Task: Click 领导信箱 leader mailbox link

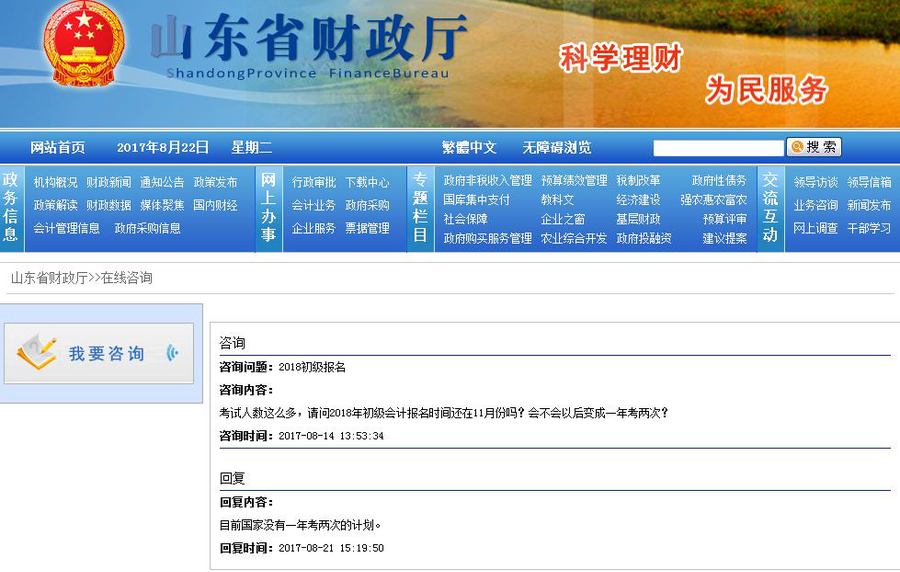Action: point(869,182)
